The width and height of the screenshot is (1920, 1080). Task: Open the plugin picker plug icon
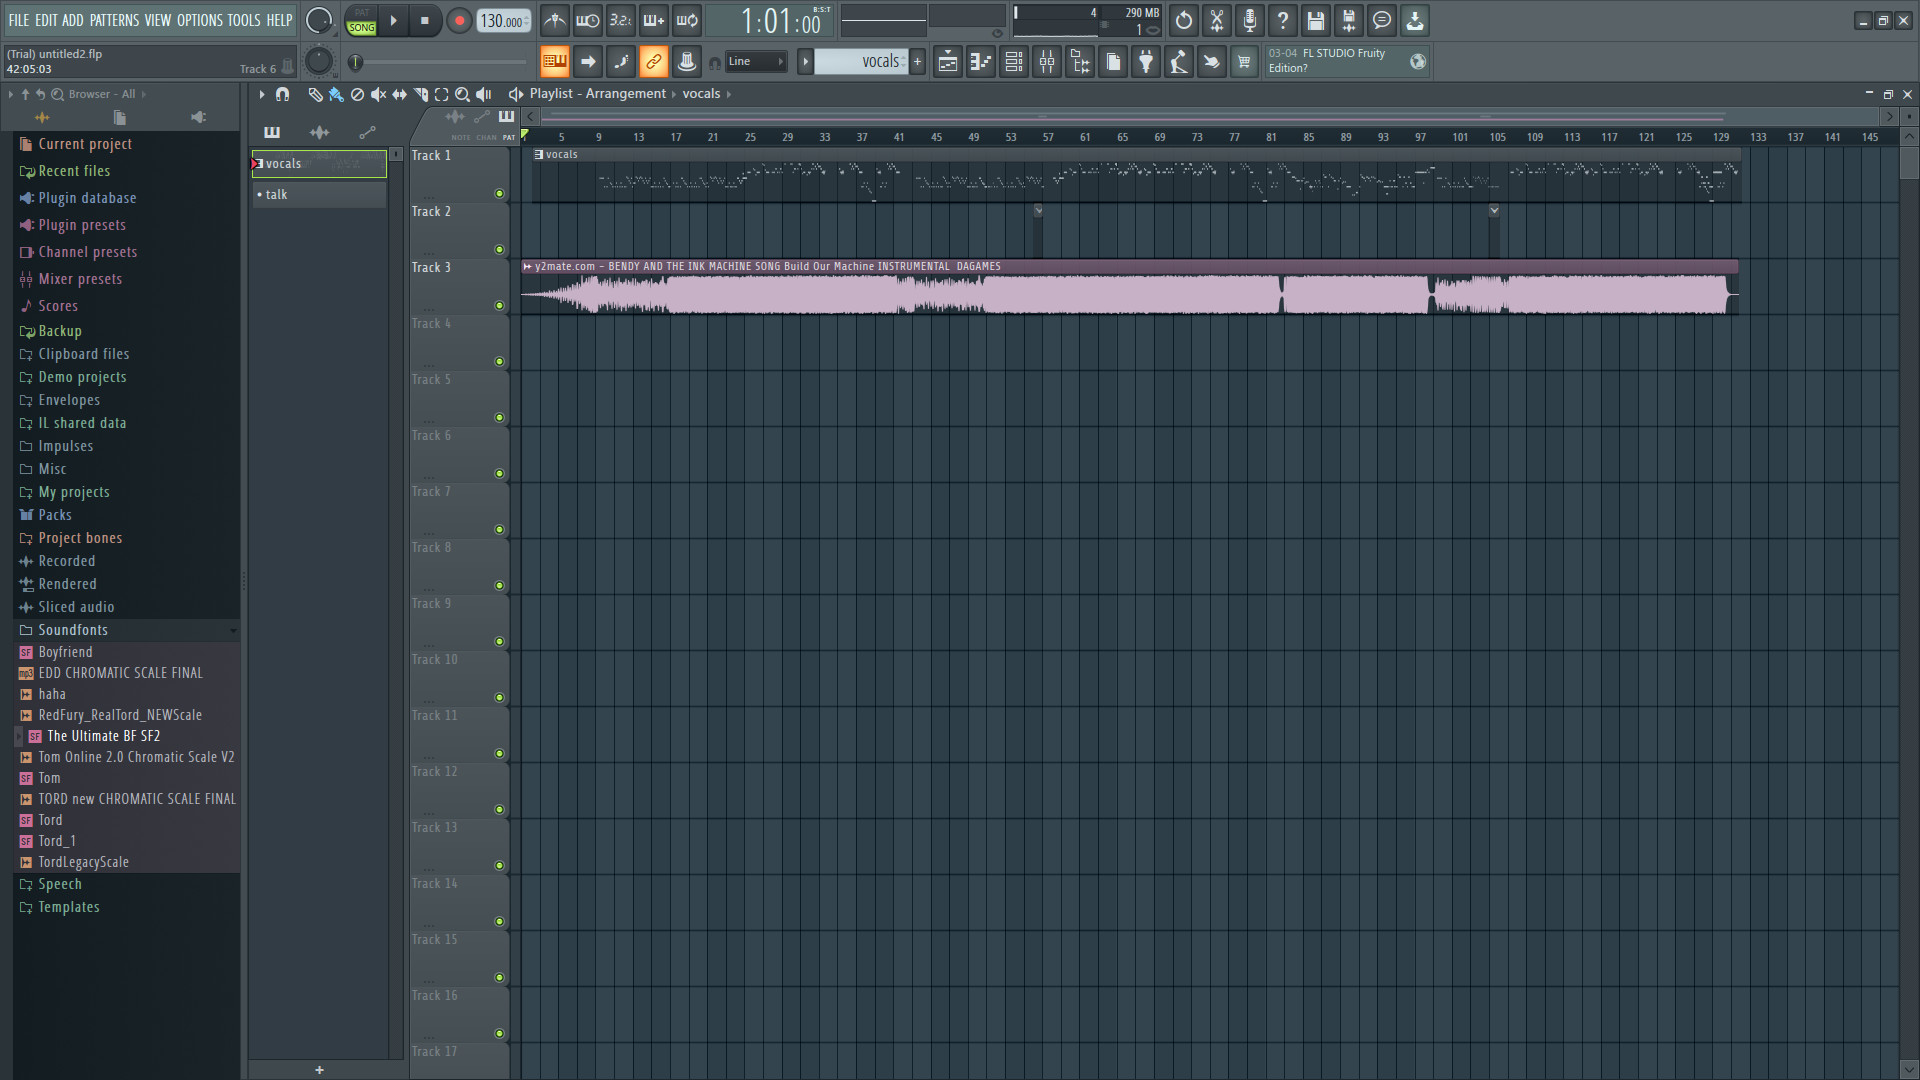(1146, 62)
